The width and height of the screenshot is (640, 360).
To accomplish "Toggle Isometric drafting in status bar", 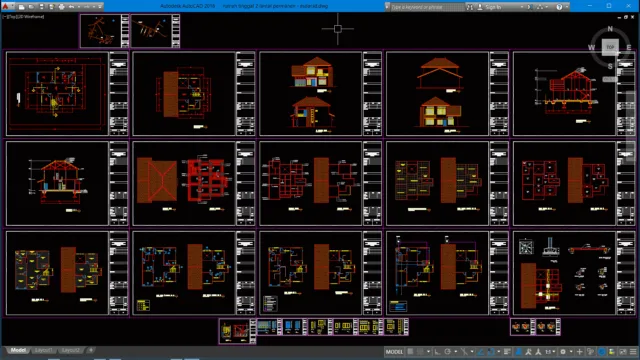I will 464,352.
